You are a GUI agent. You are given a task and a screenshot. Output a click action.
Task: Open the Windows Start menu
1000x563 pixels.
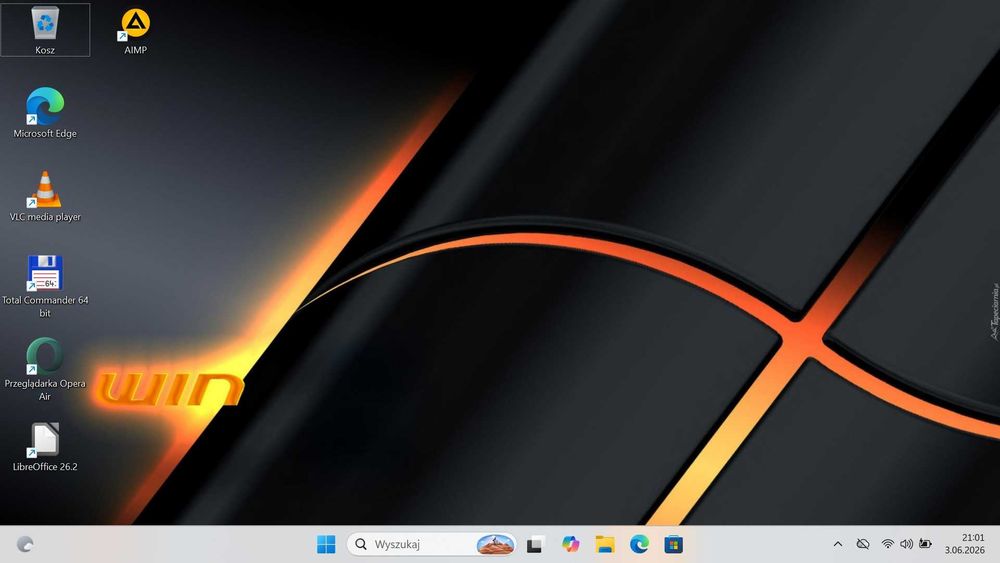click(x=326, y=544)
